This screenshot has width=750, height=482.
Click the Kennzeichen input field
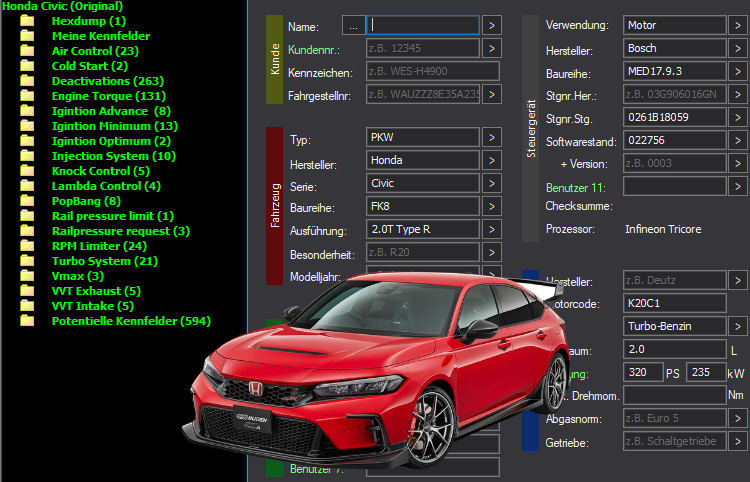point(433,71)
